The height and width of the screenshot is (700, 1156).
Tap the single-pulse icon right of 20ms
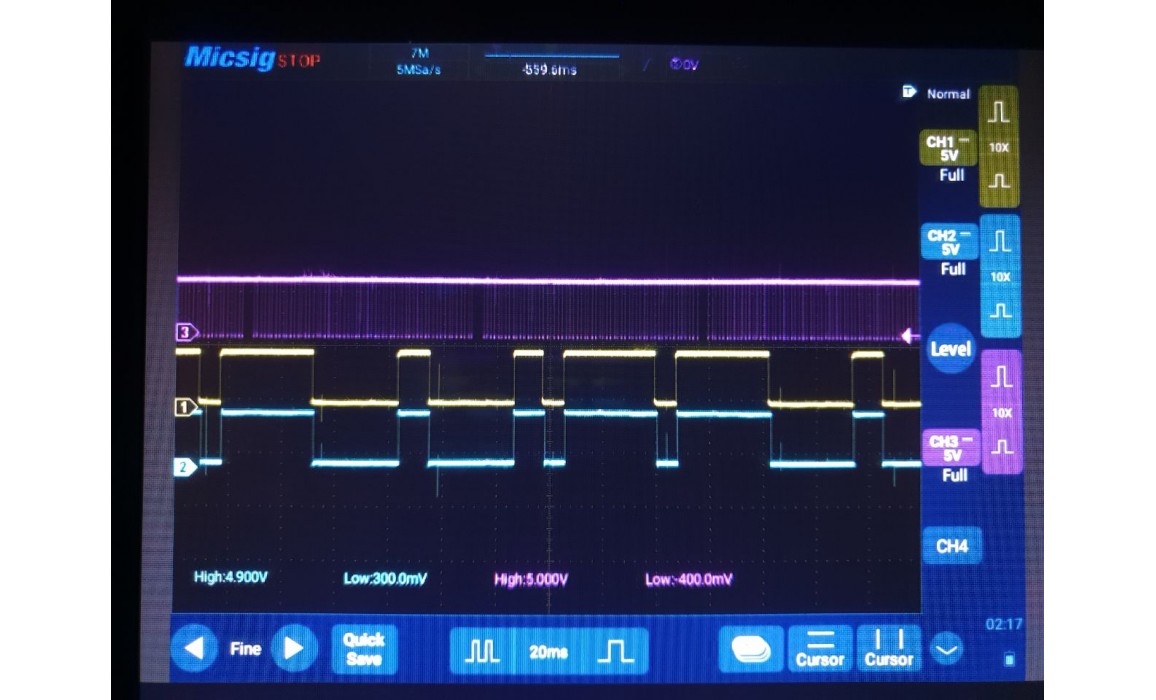click(x=614, y=651)
